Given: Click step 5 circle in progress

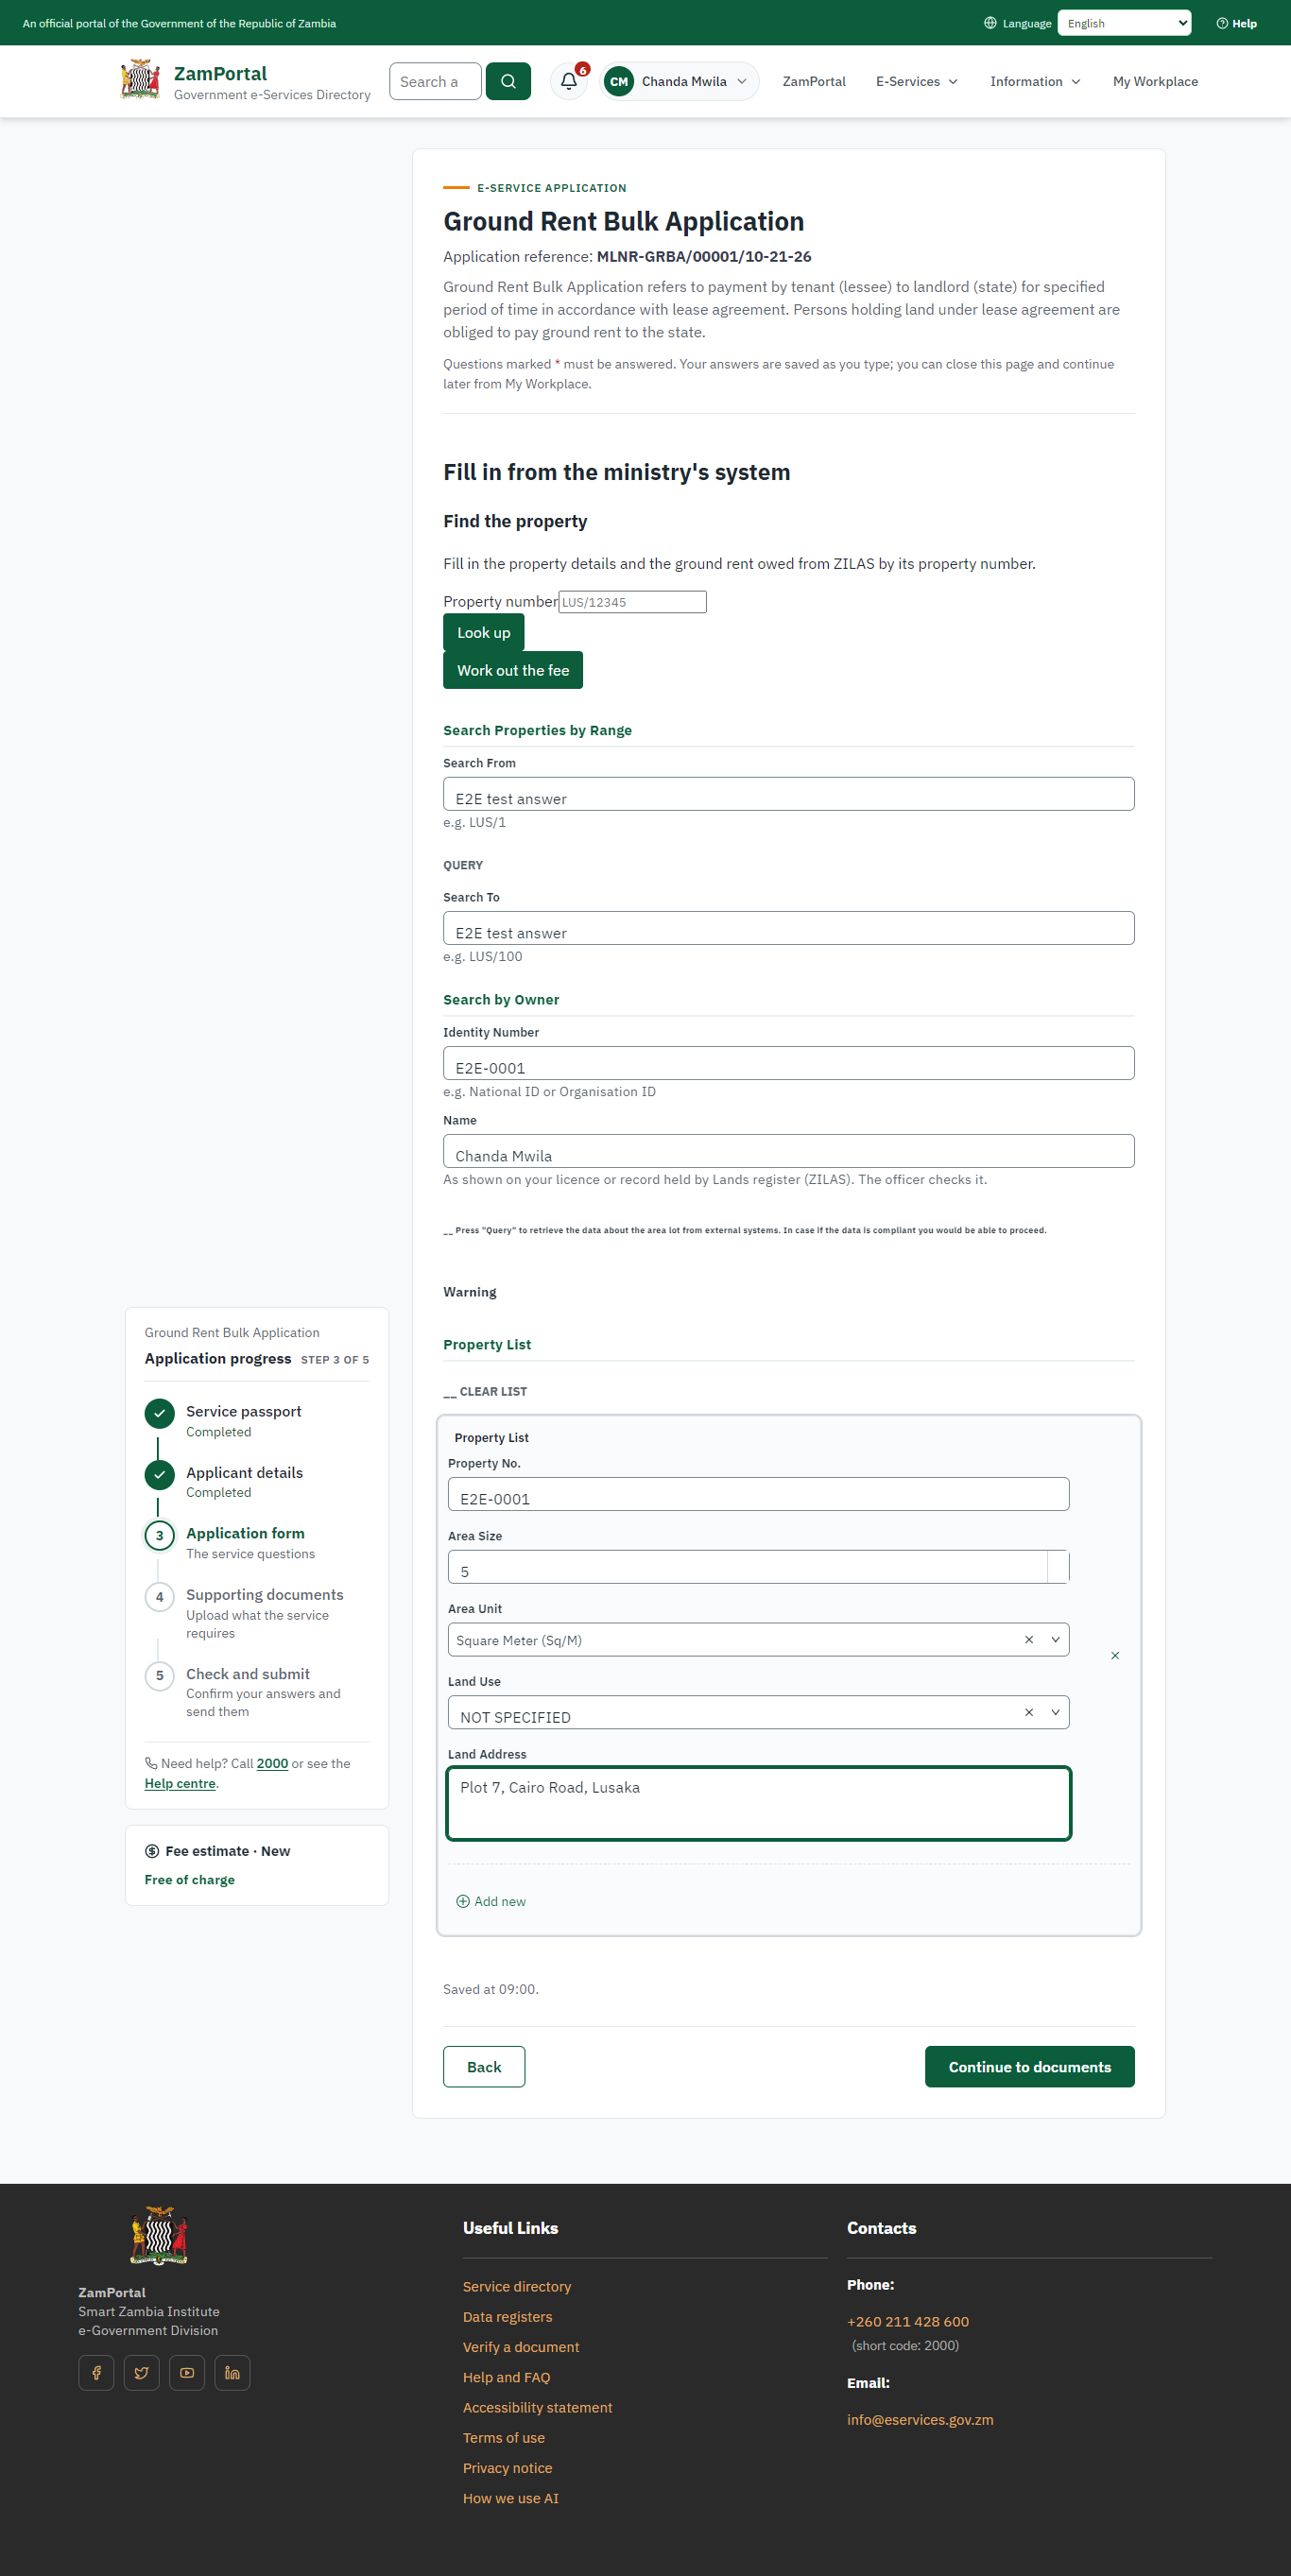Looking at the screenshot, I should (x=159, y=1676).
